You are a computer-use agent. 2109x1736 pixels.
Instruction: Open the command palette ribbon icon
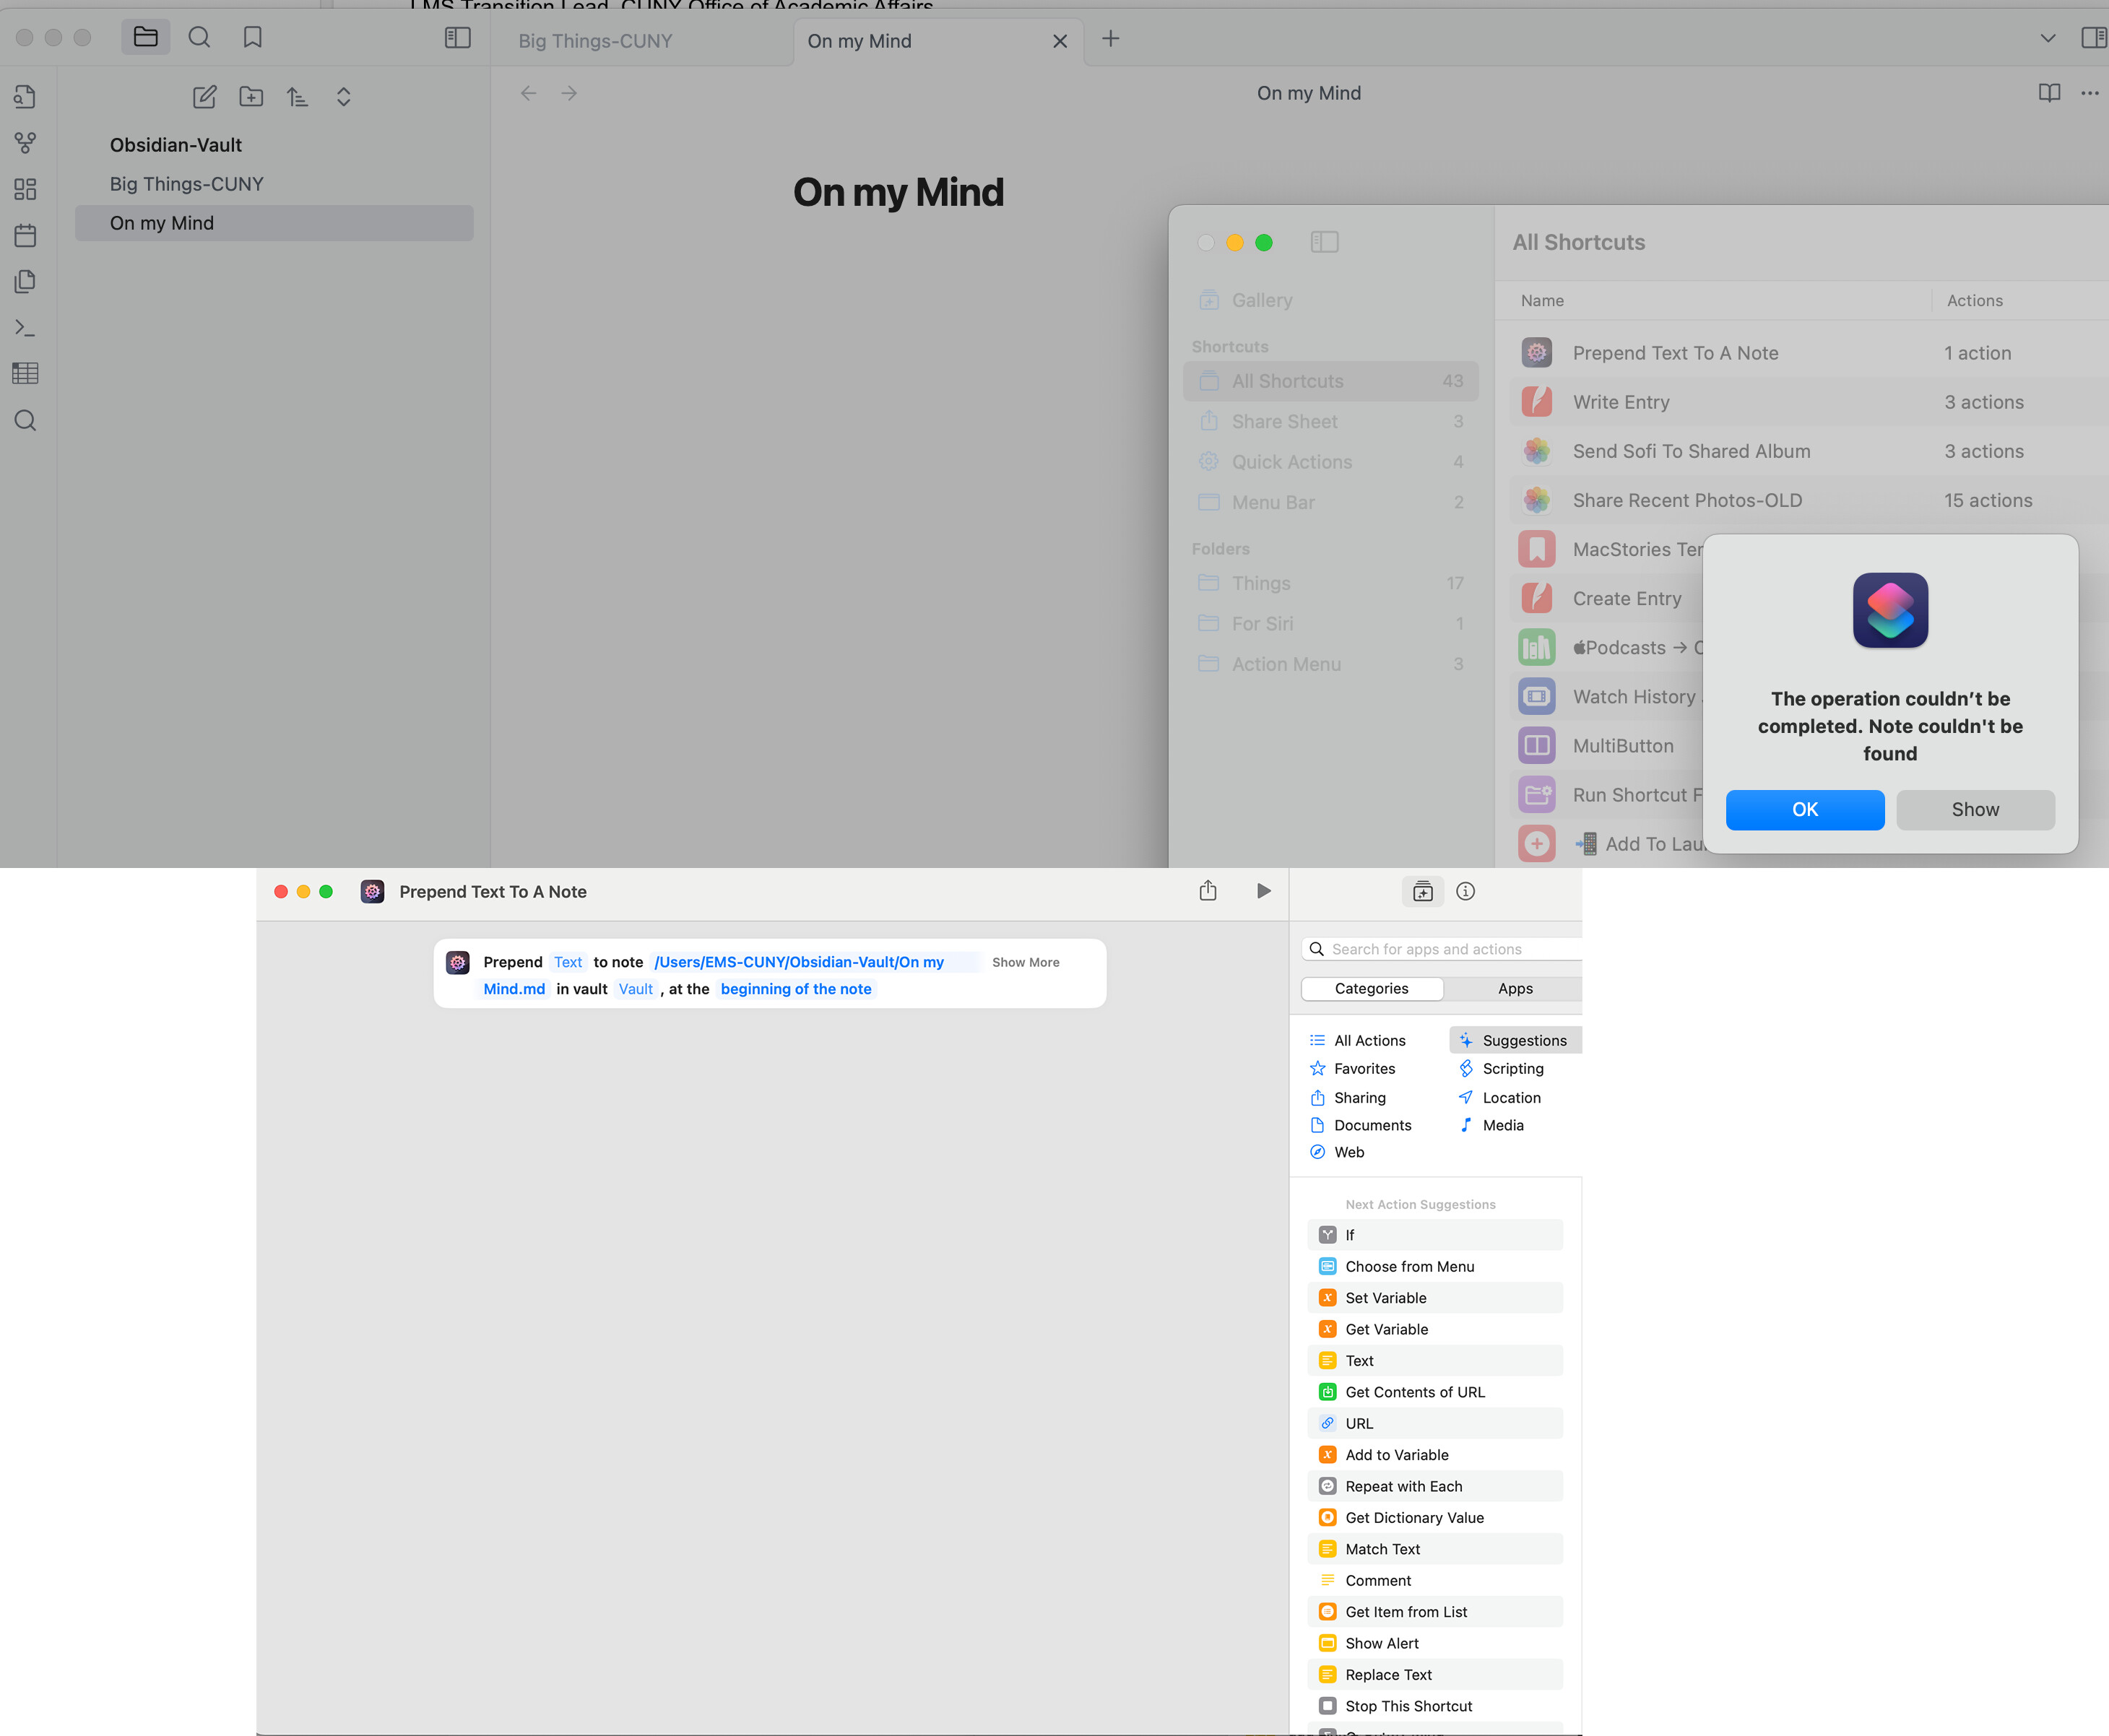25,328
